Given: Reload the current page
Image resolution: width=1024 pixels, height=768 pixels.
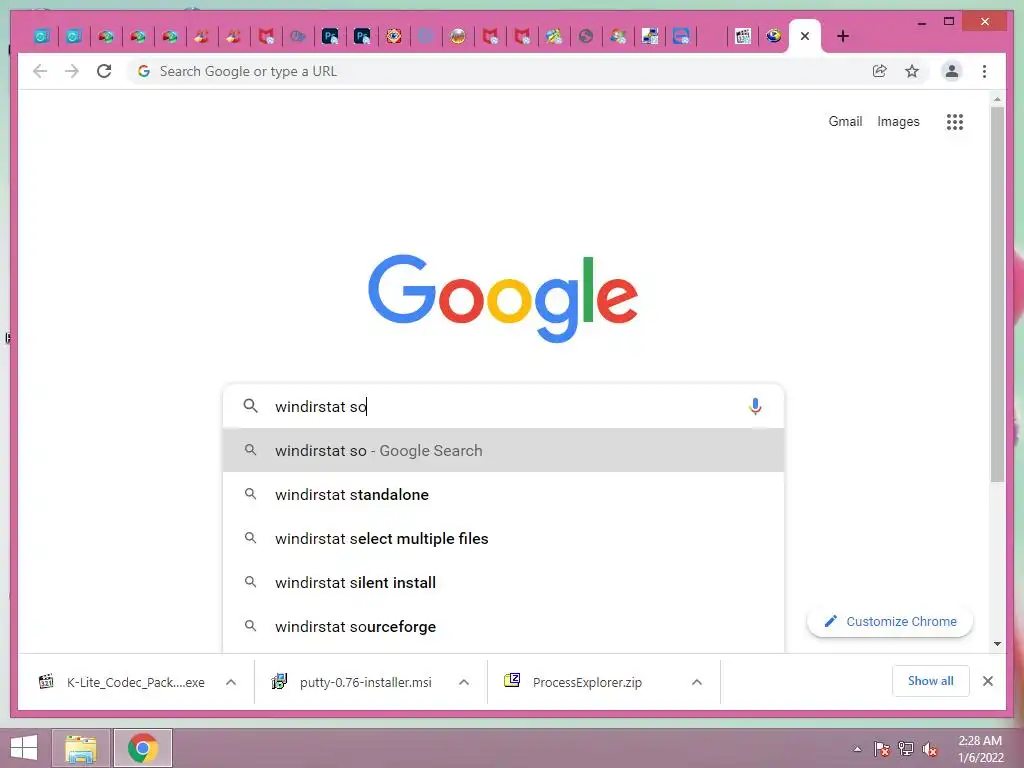Looking at the screenshot, I should pyautogui.click(x=104, y=71).
